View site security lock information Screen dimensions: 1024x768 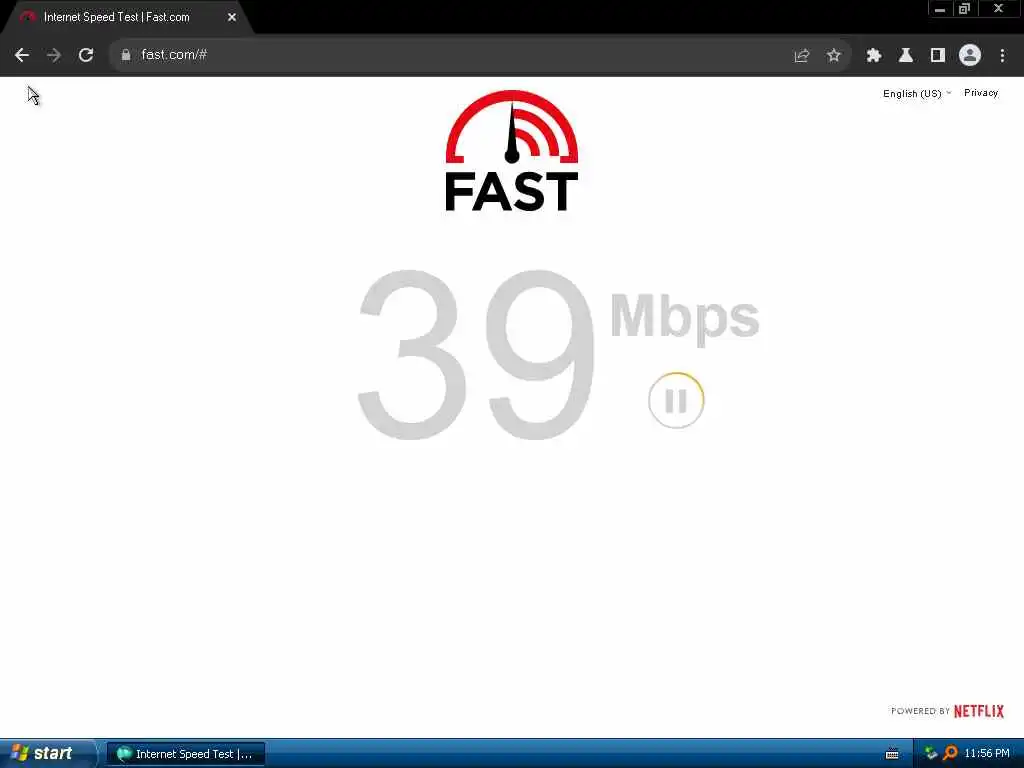[x=125, y=55]
